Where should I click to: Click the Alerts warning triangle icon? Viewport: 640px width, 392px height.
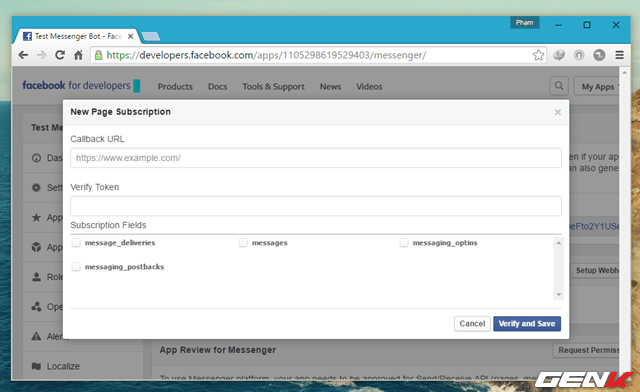36,336
